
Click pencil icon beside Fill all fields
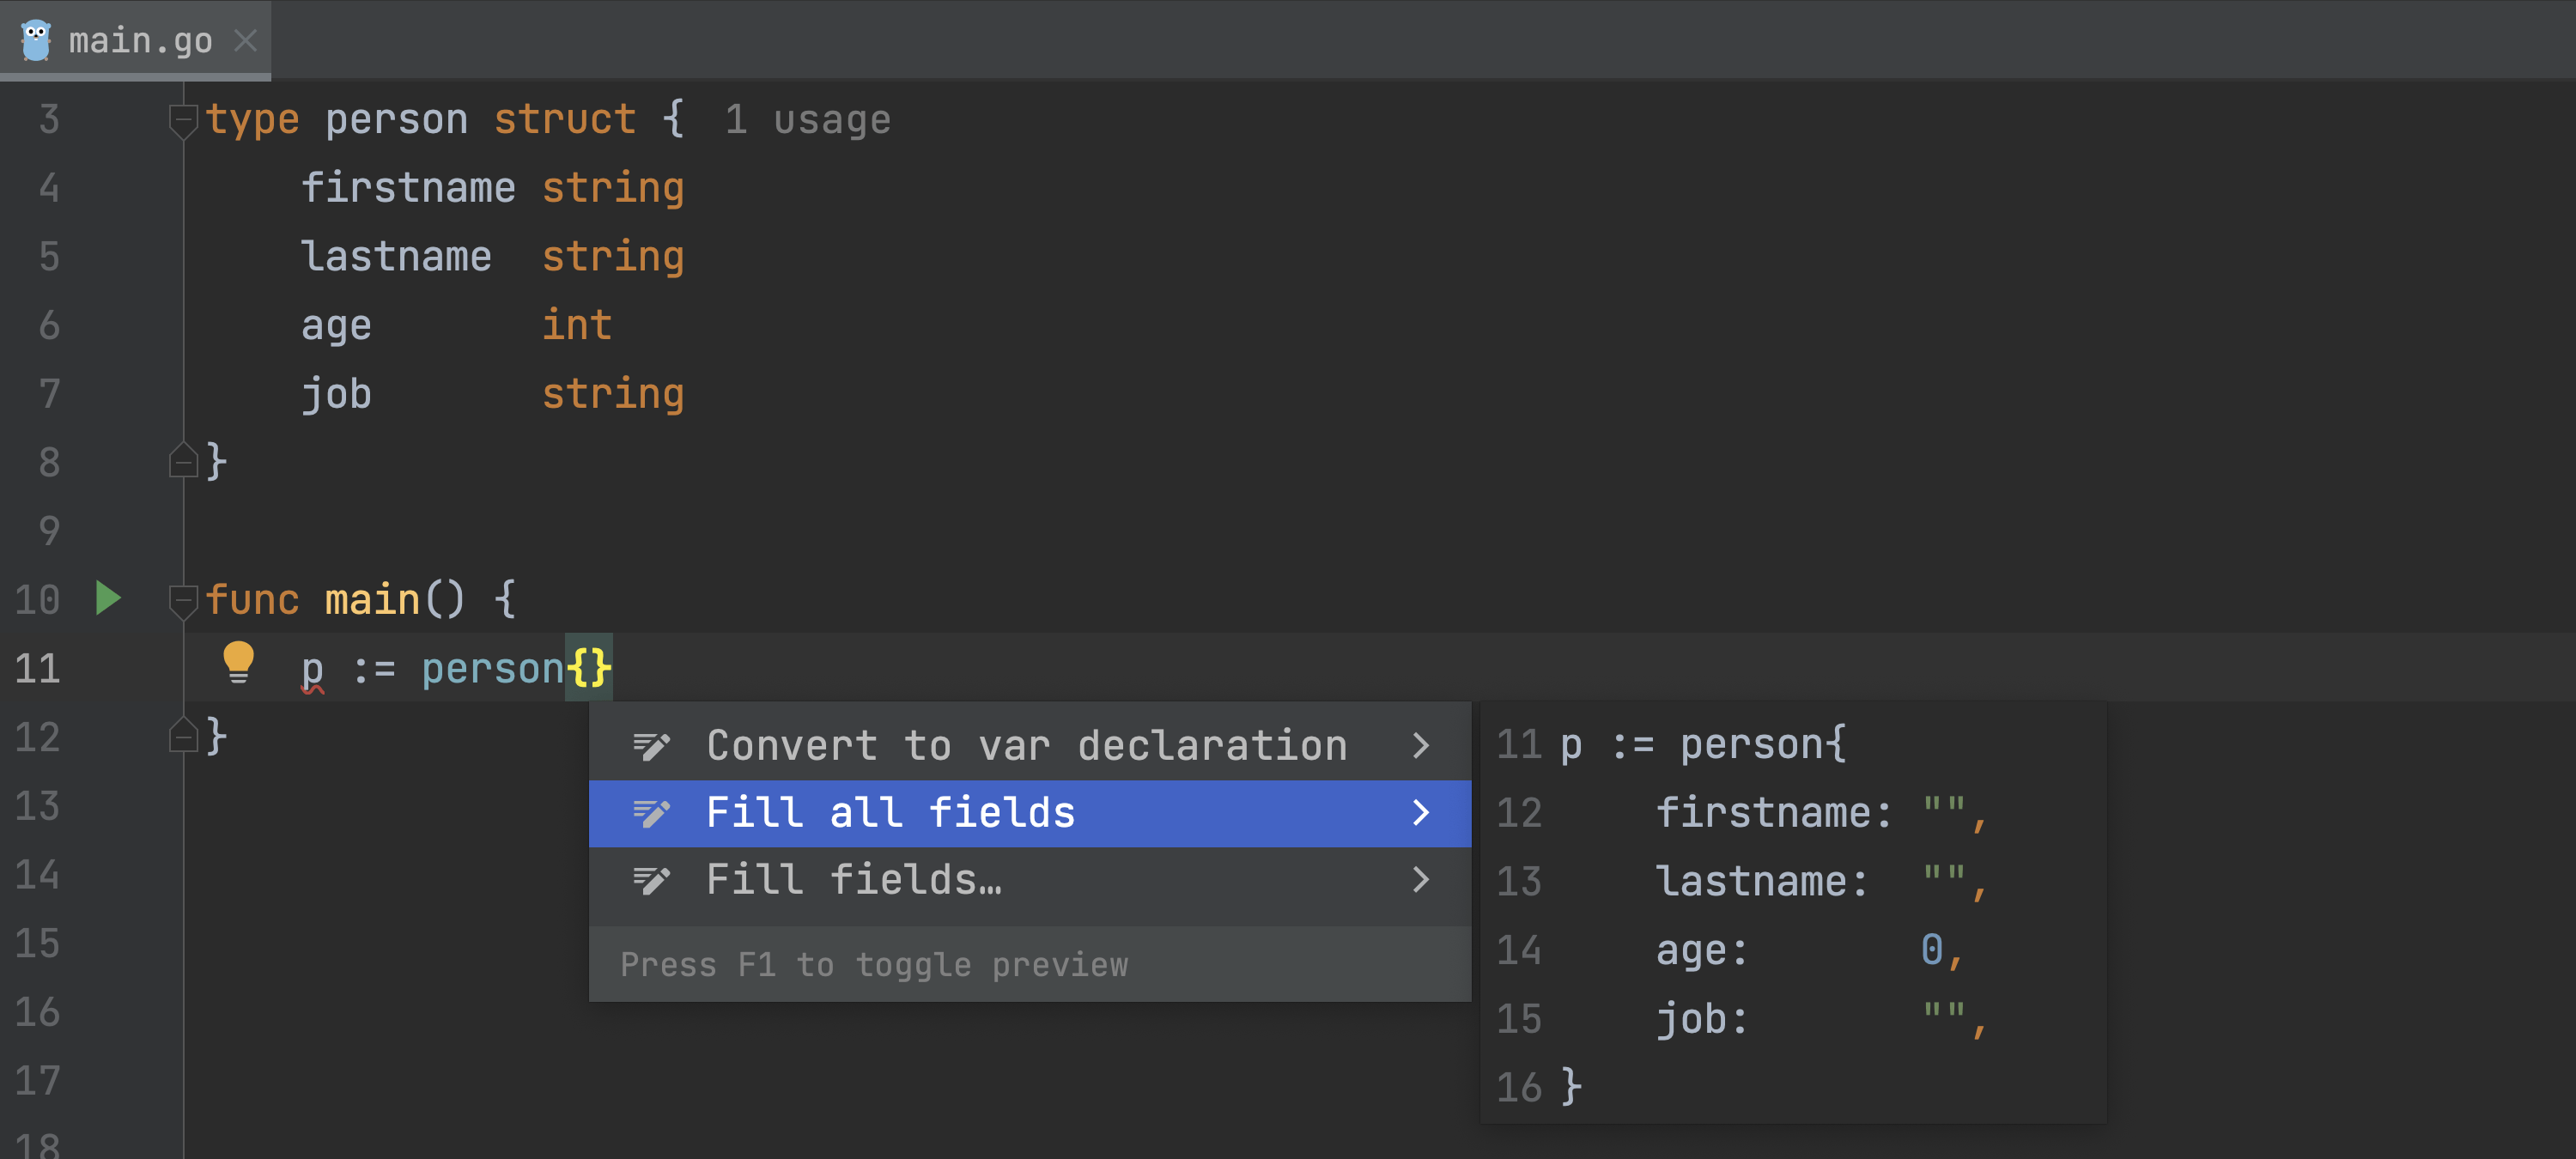click(x=651, y=812)
